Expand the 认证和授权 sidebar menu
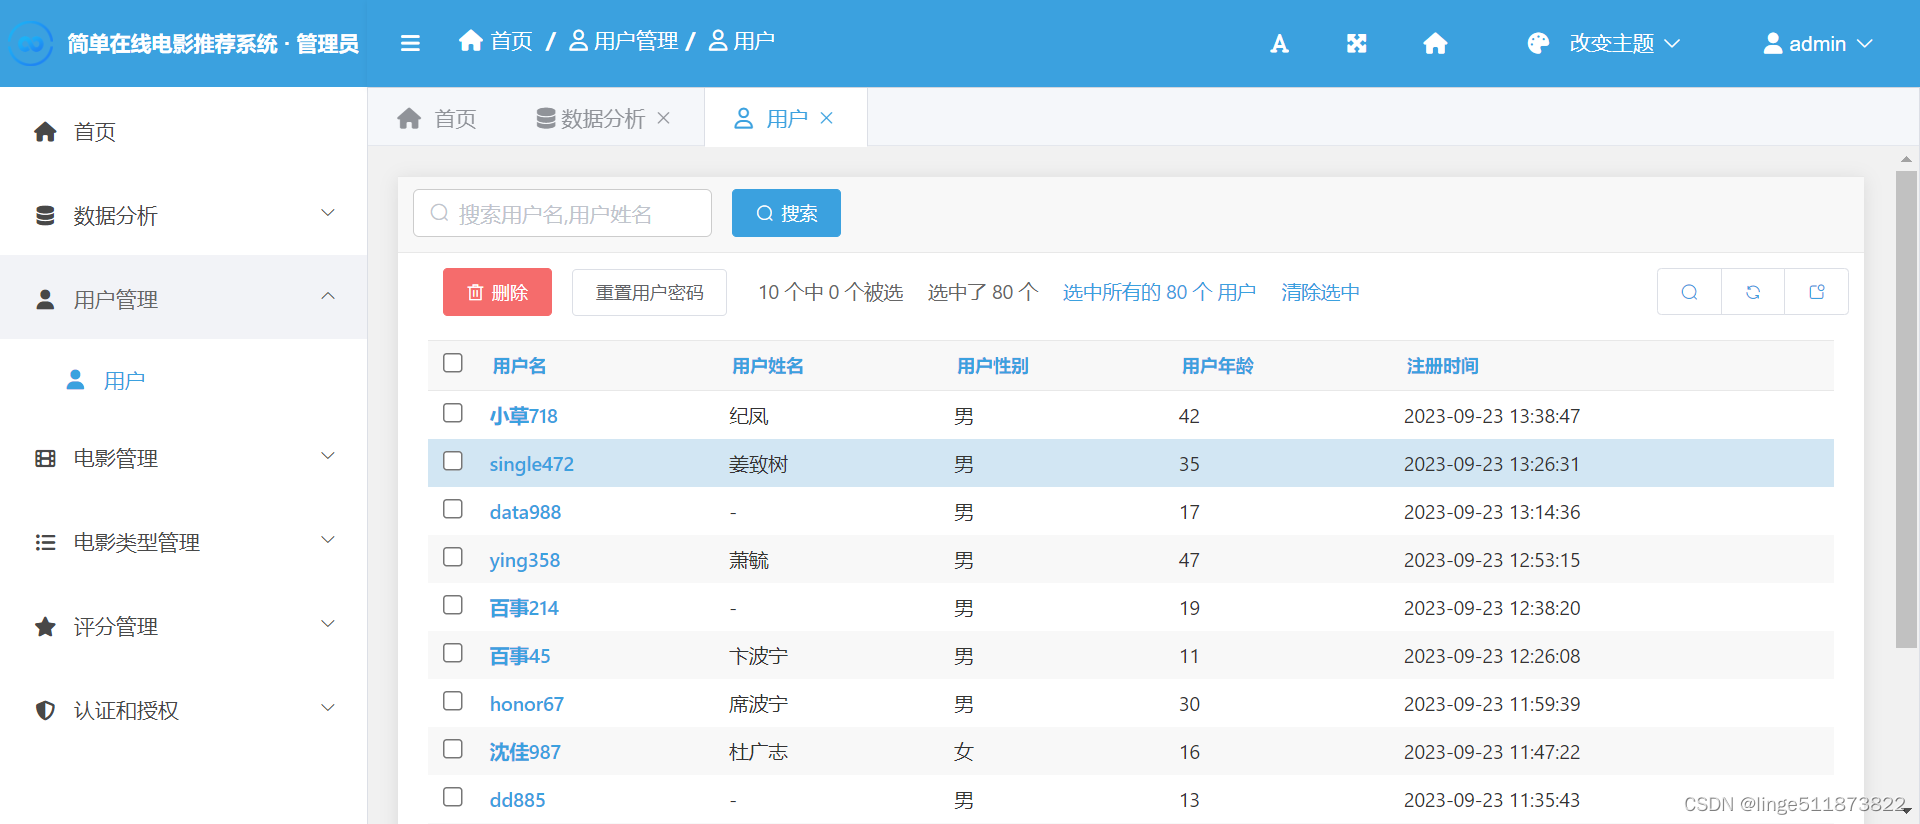 pyautogui.click(x=327, y=708)
